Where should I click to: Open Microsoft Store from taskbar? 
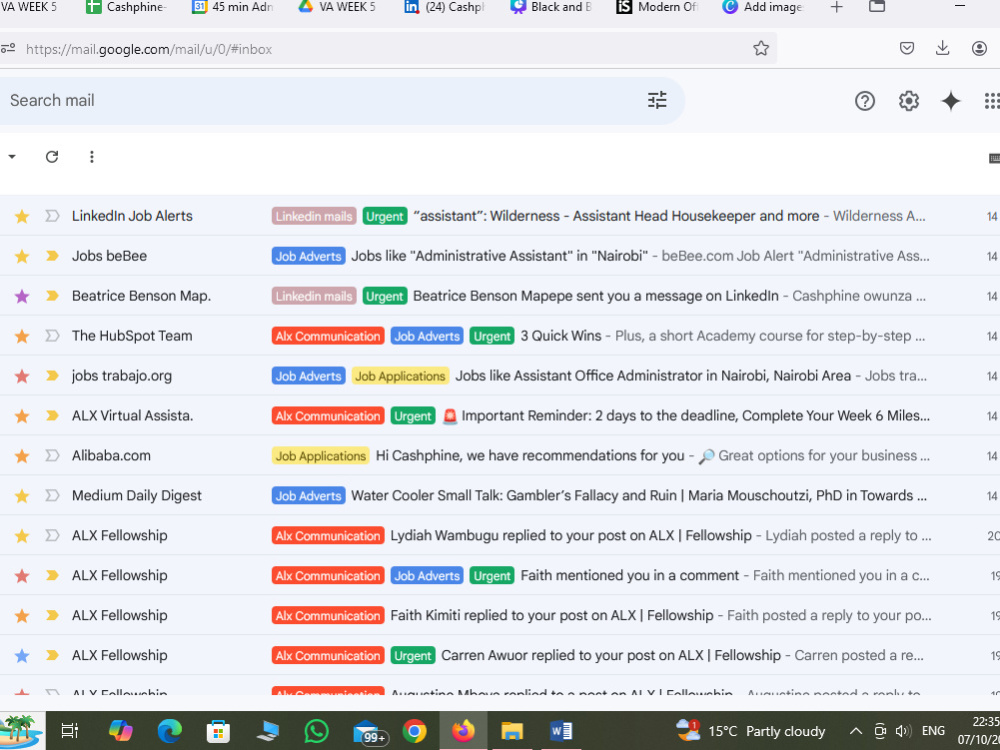pos(218,731)
